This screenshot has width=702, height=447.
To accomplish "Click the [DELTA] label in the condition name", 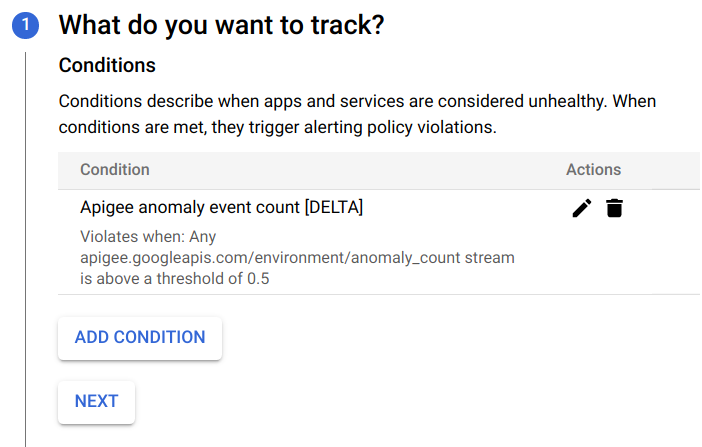I will click(x=334, y=208).
